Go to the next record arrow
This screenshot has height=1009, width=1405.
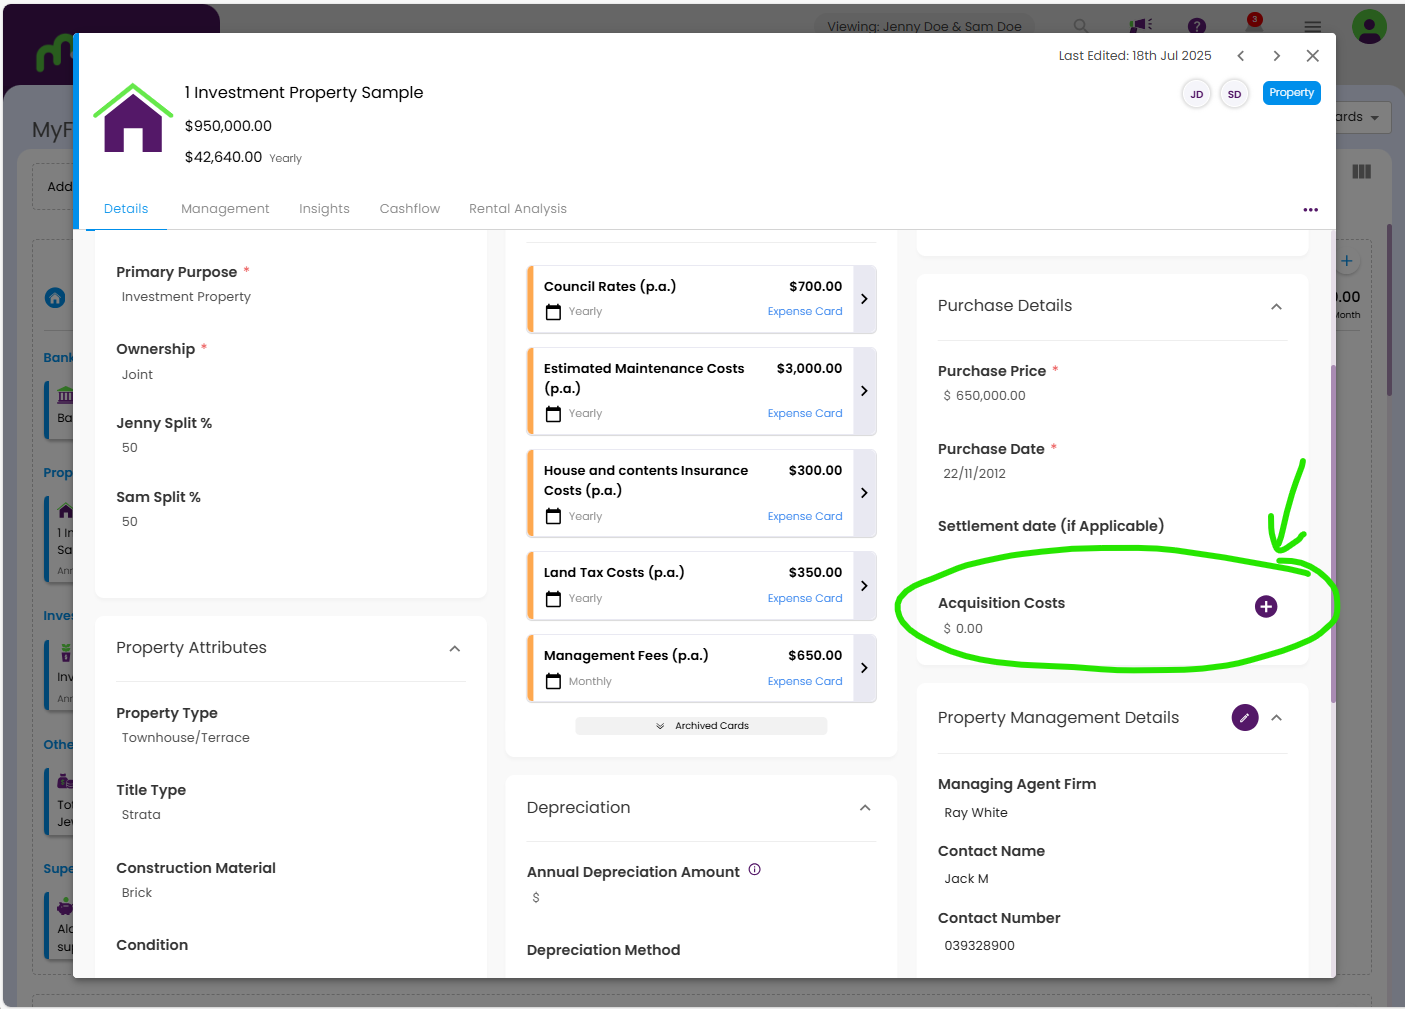click(x=1276, y=56)
